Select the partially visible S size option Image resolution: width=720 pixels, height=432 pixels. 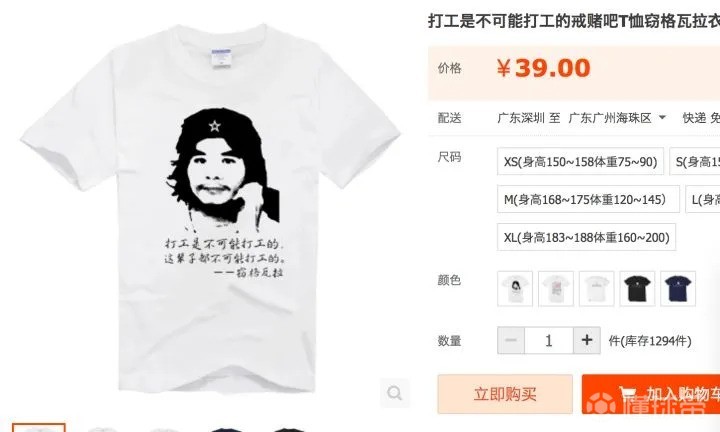pyautogui.click(x=695, y=161)
